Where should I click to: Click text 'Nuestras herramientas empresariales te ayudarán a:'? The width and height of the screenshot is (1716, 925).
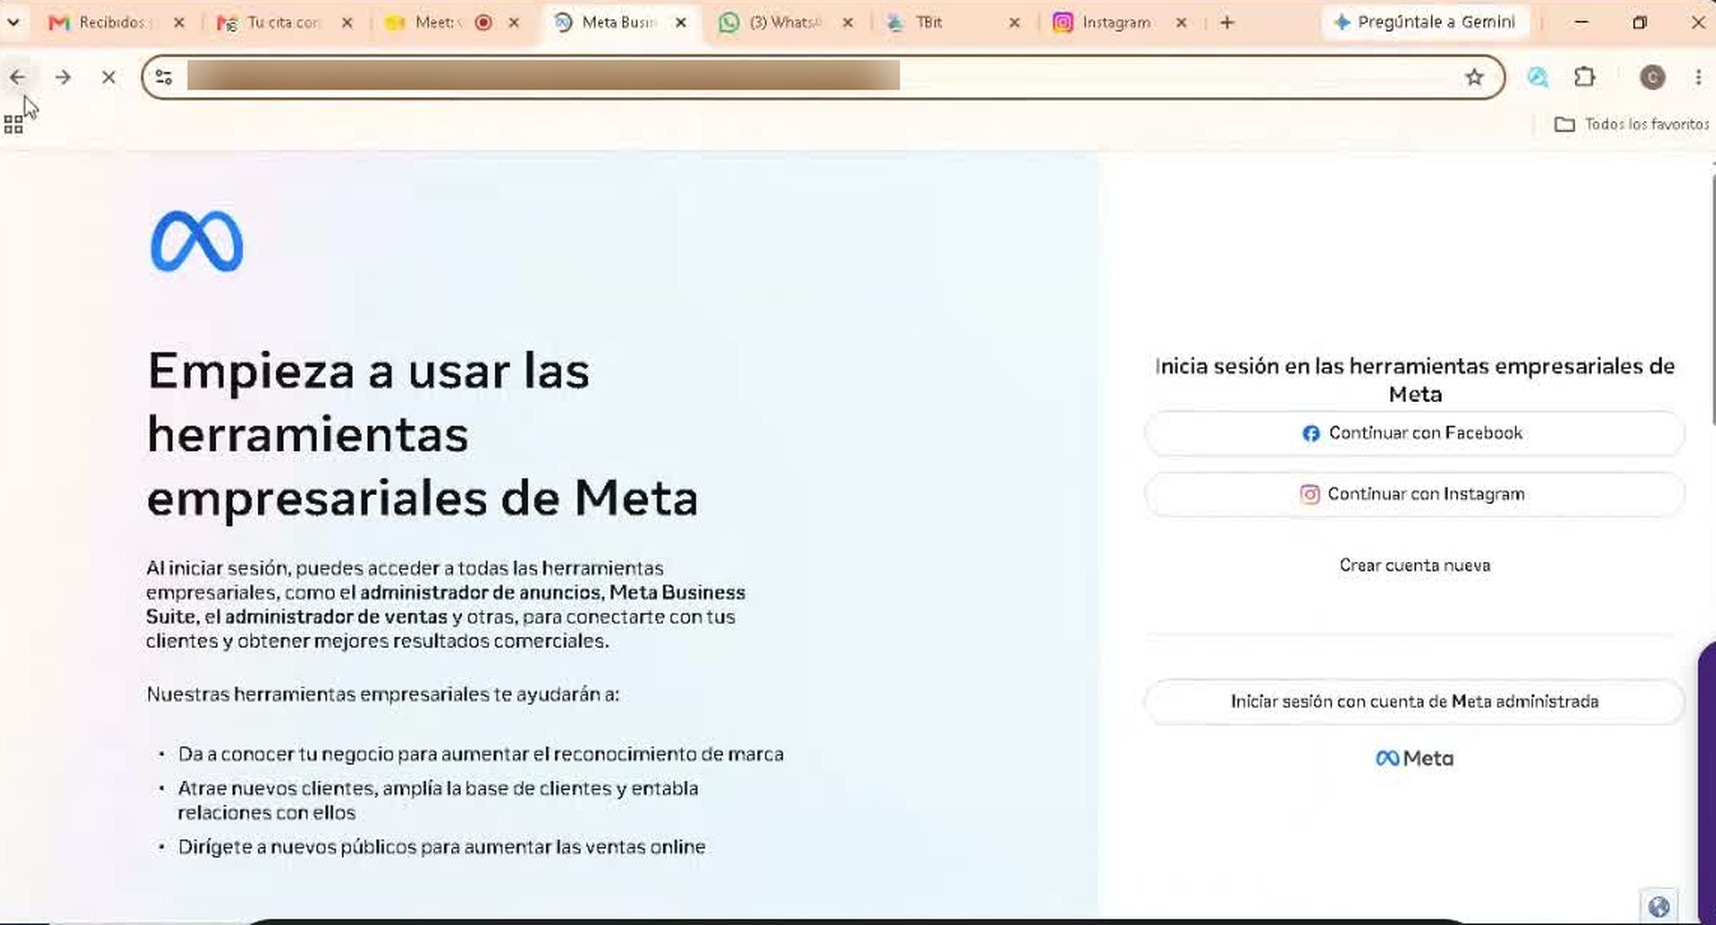[x=383, y=694]
